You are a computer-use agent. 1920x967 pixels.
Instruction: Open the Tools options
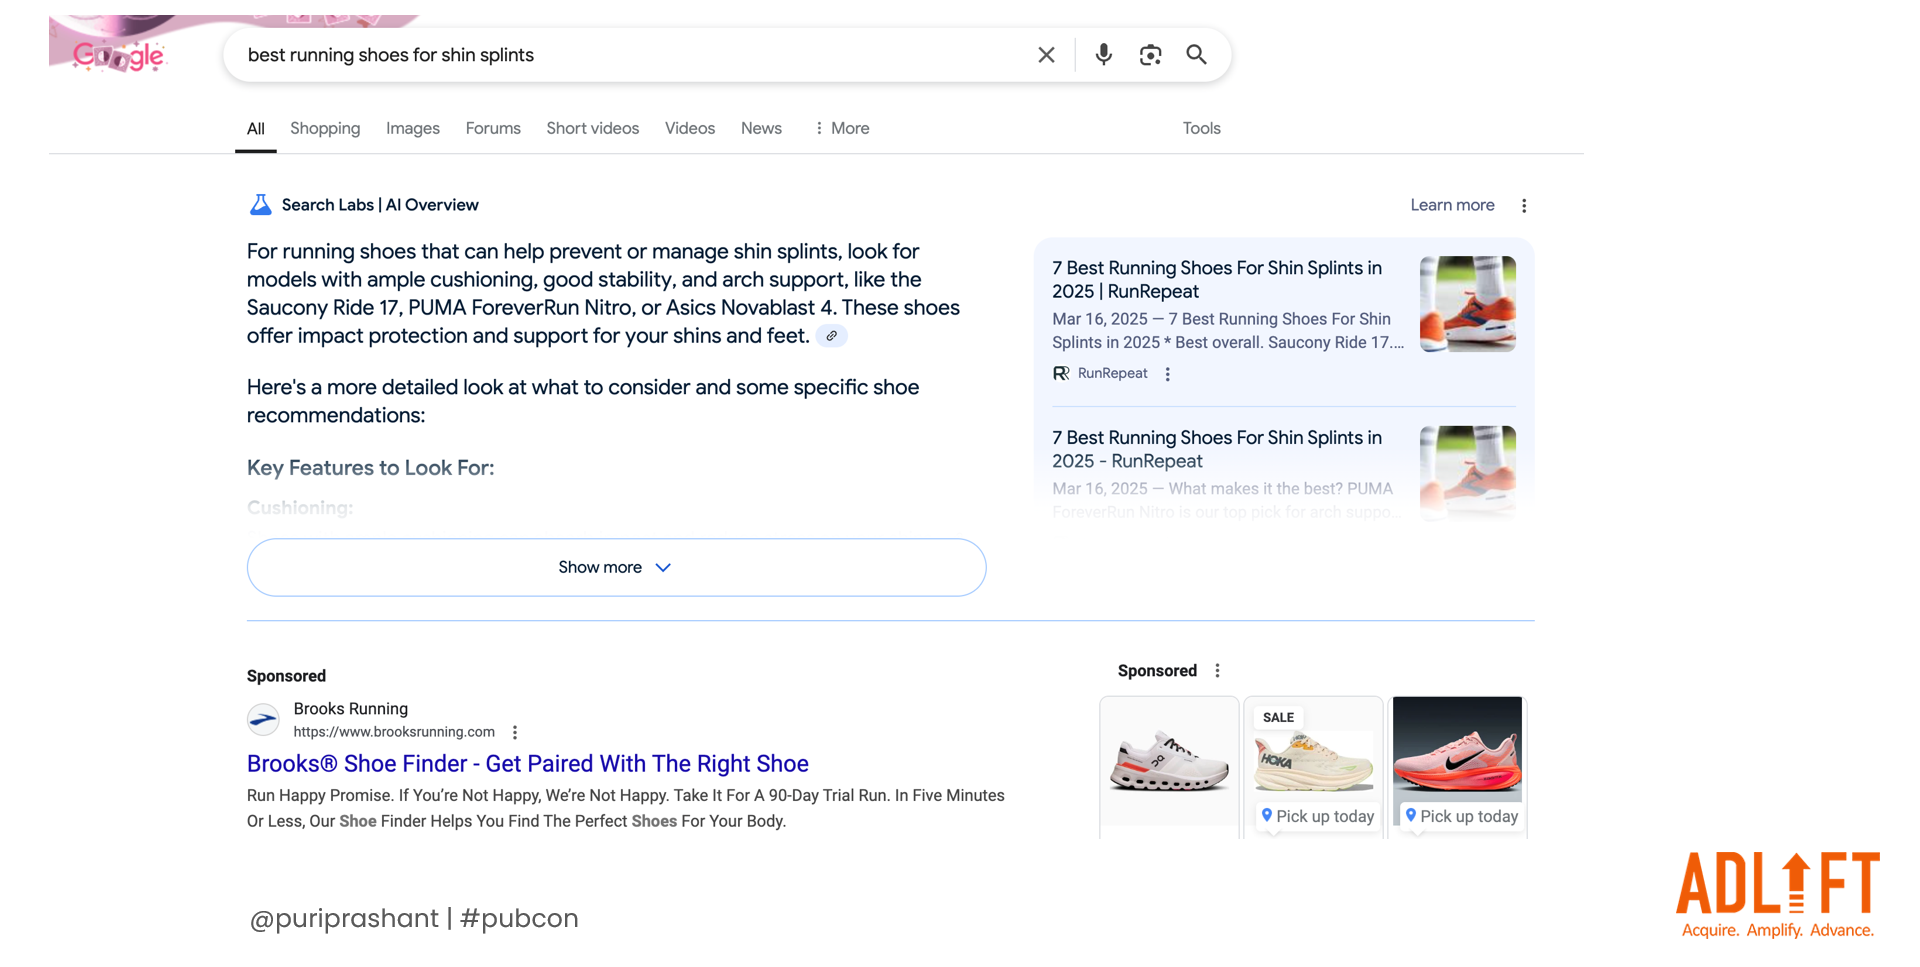(x=1201, y=128)
